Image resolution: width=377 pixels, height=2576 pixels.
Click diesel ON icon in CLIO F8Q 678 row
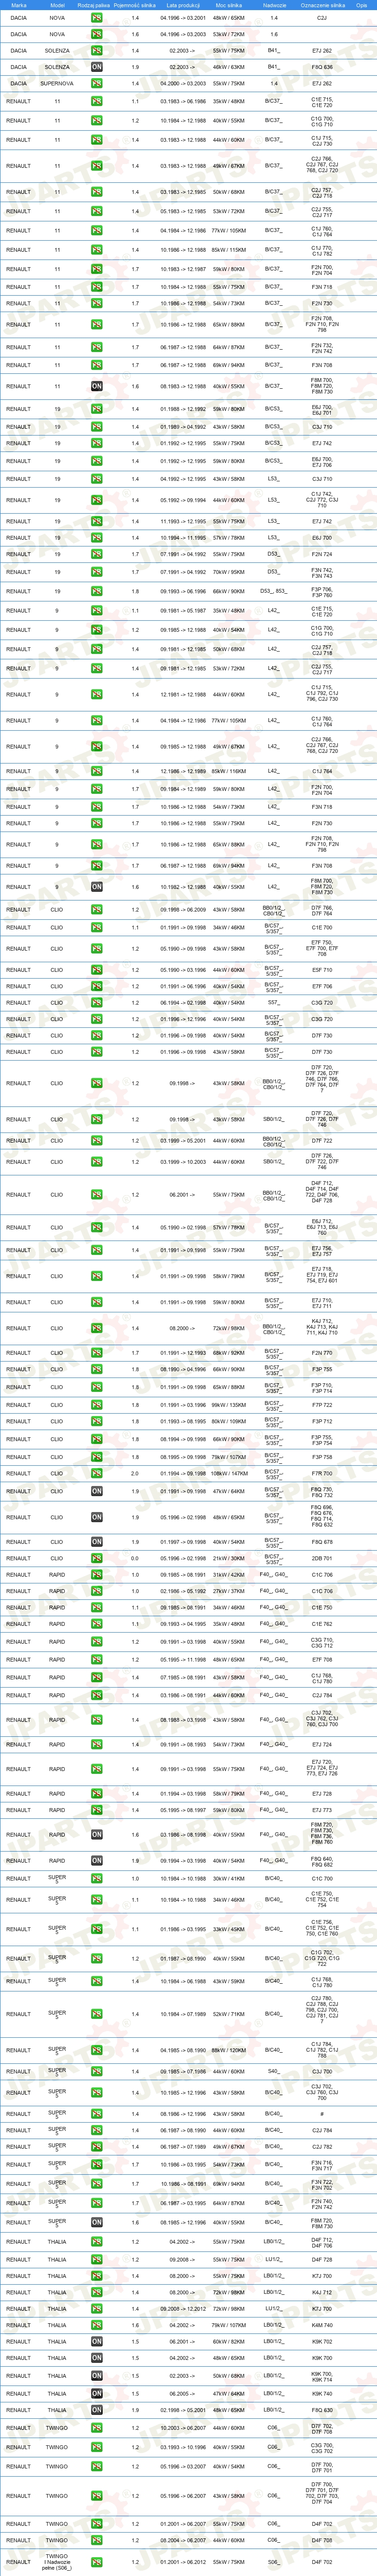pos(97,1542)
